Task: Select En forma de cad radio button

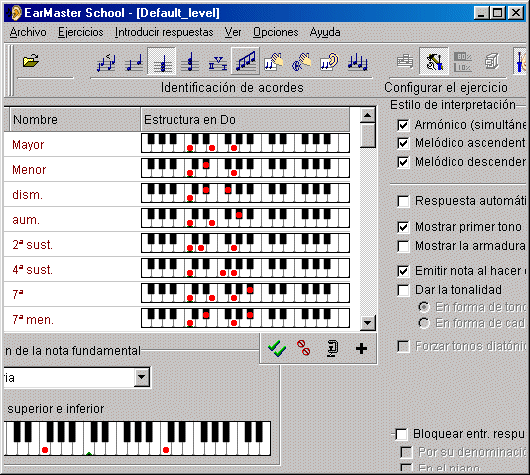Action: (x=424, y=323)
